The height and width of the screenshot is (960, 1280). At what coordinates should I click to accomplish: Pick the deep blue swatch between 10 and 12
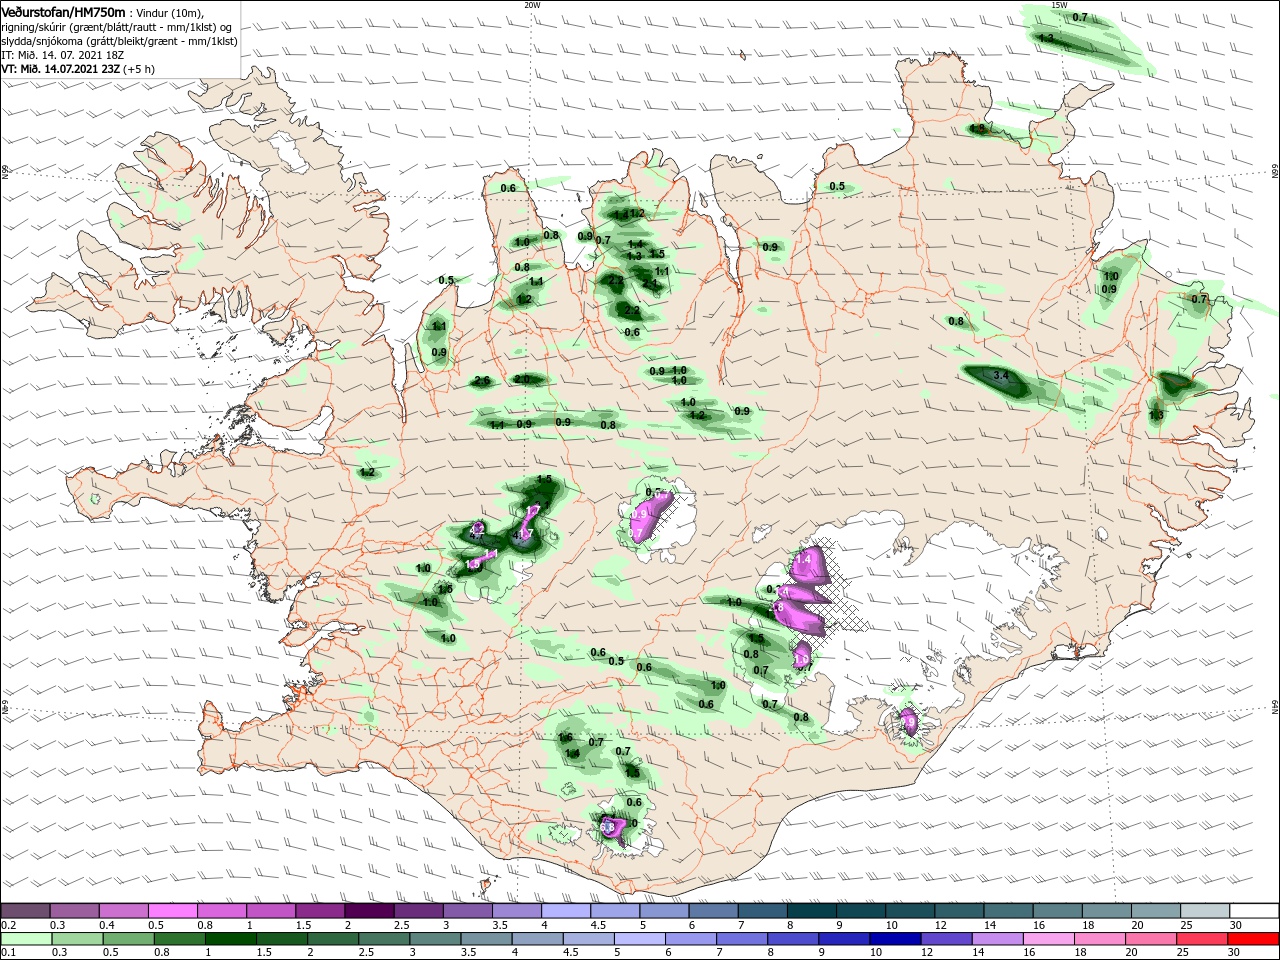(x=894, y=939)
